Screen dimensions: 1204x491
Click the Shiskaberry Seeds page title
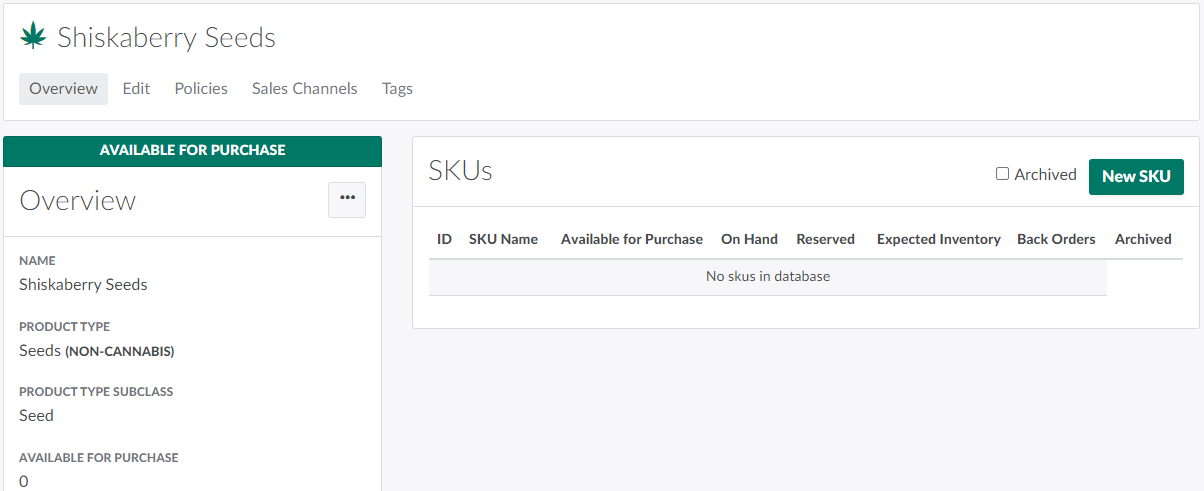click(166, 38)
